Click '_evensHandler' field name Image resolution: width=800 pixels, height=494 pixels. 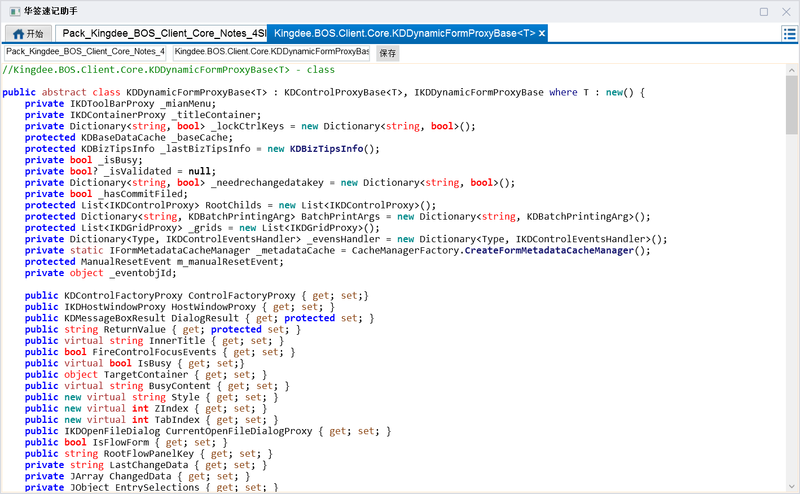pos(343,239)
